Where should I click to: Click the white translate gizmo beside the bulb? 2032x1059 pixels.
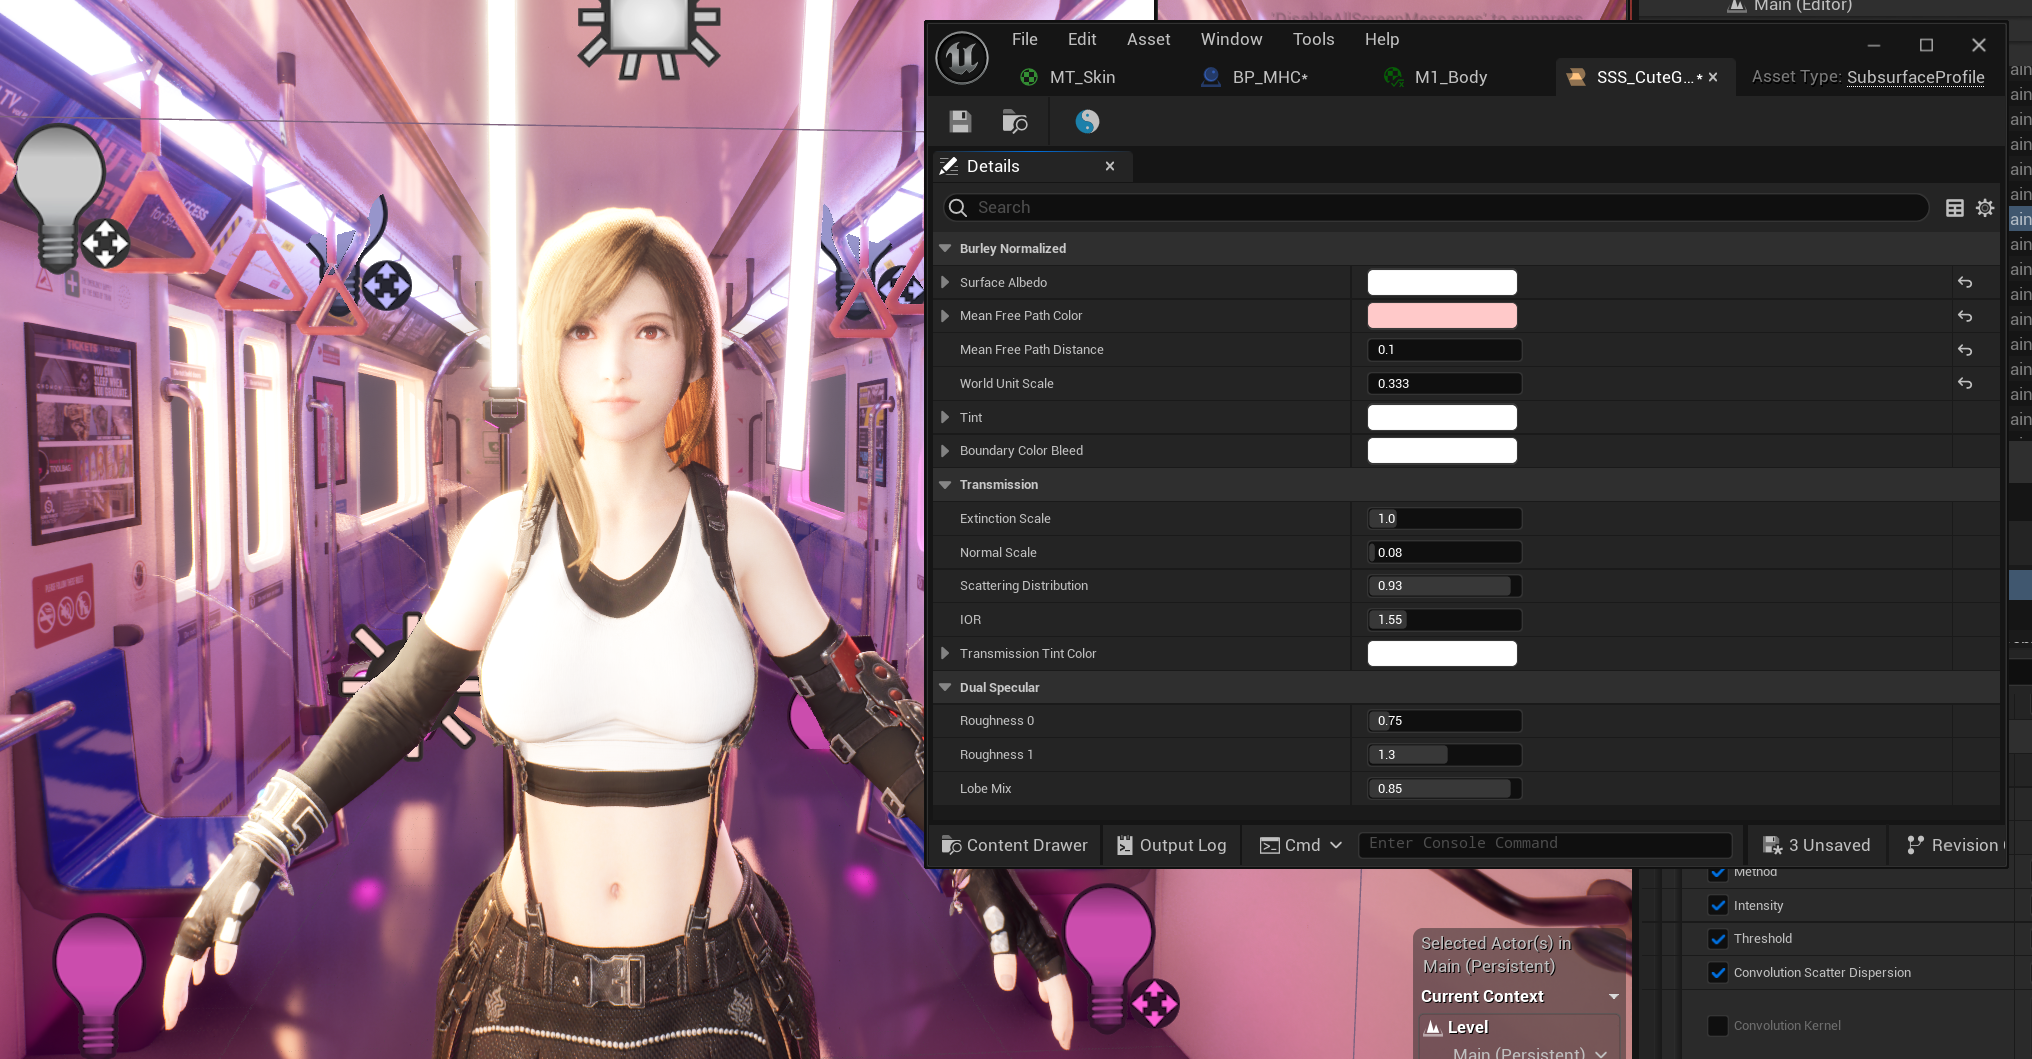pos(105,243)
